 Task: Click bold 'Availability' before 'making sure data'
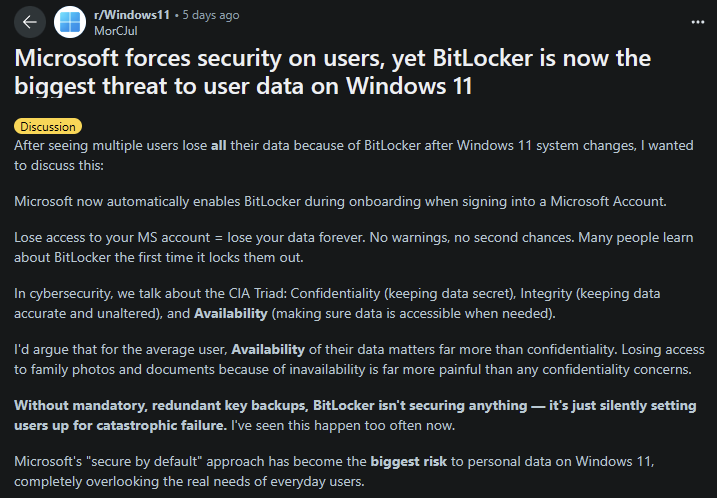point(231,314)
